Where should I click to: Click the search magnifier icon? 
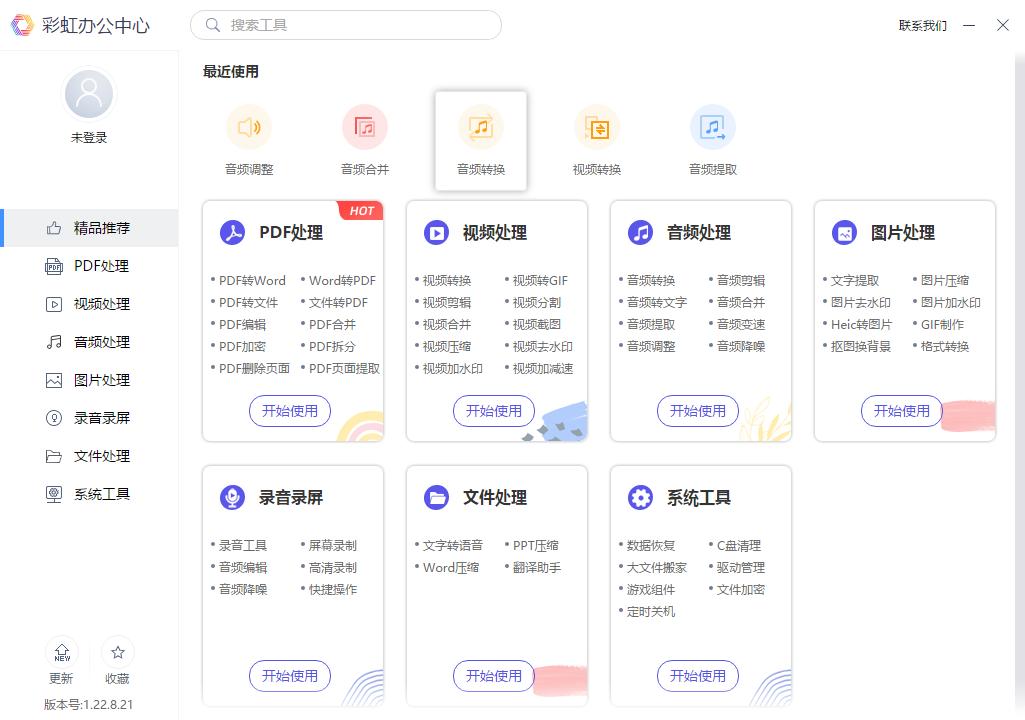[x=212, y=24]
